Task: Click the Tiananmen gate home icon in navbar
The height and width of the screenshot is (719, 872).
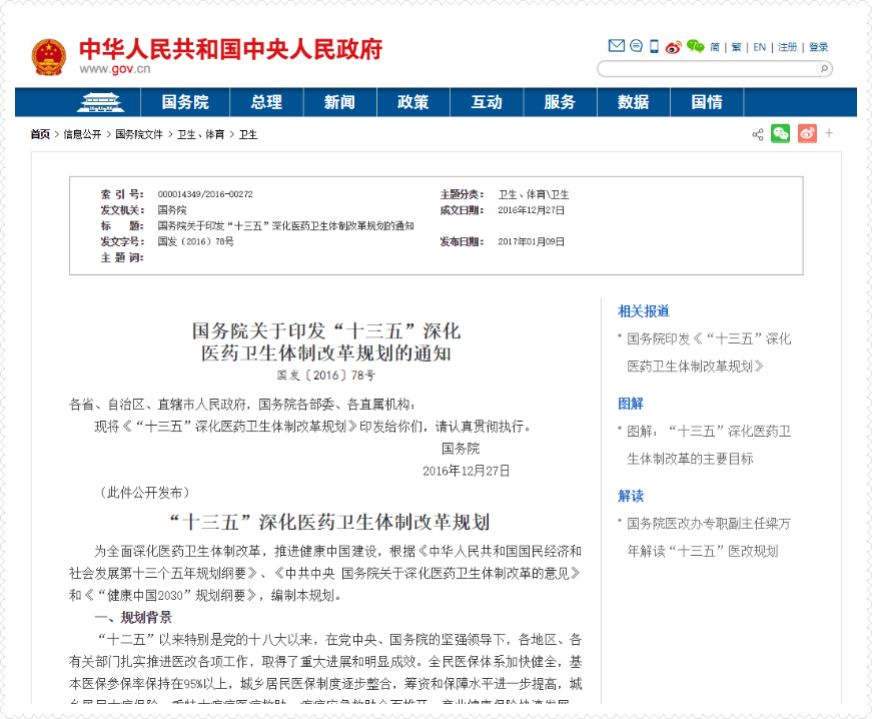Action: [99, 102]
